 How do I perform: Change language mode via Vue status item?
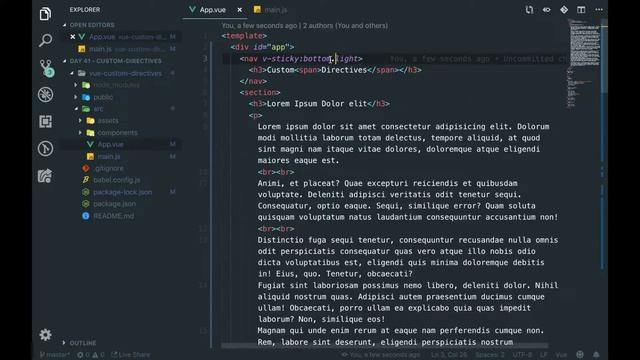561,355
